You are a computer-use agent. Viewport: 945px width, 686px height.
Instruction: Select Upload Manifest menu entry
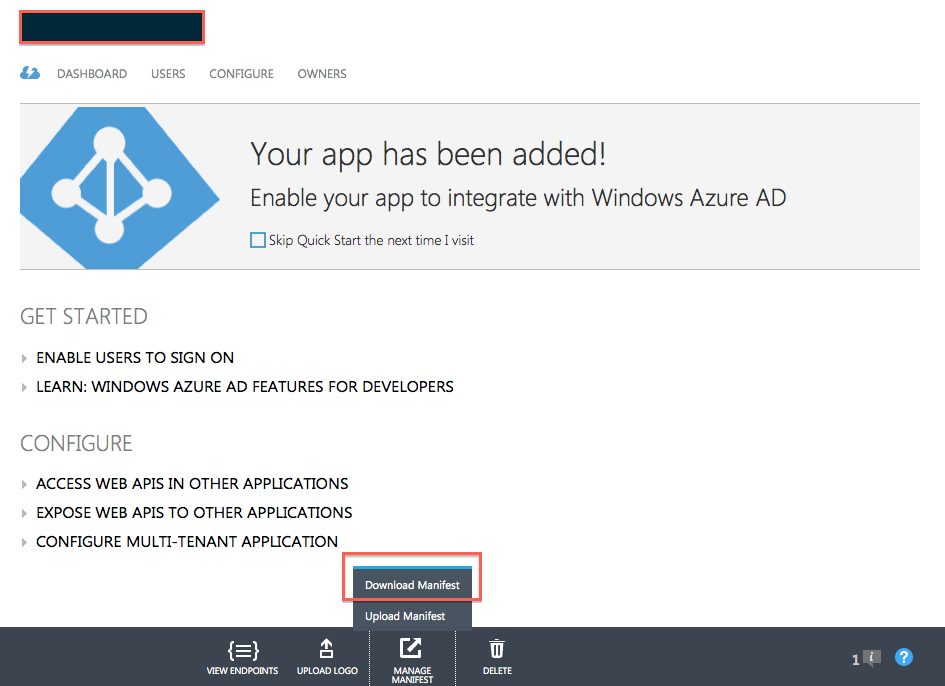click(x=412, y=616)
